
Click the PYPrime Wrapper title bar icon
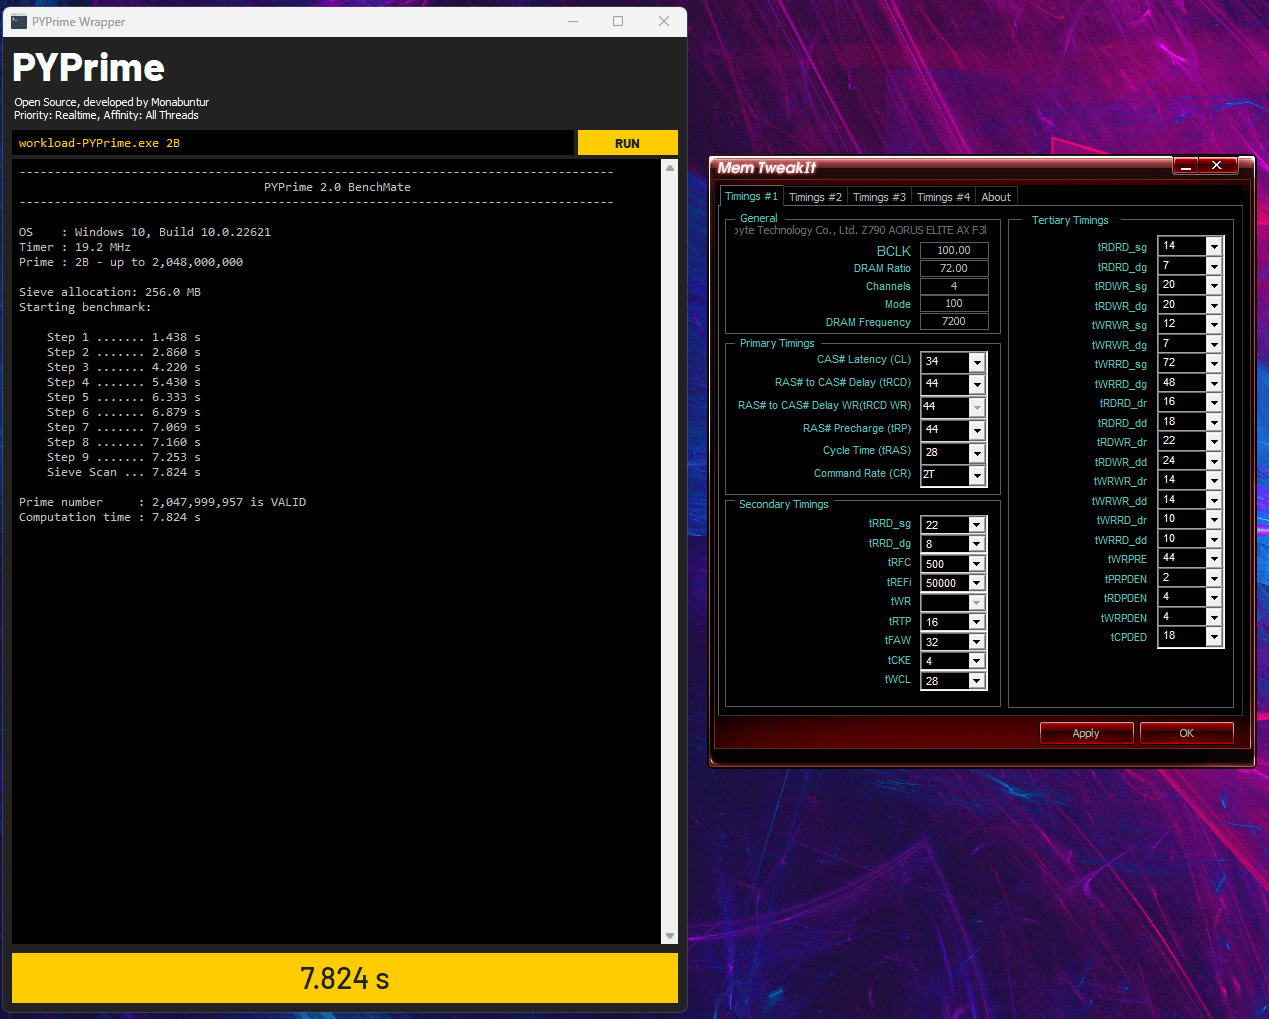19,21
